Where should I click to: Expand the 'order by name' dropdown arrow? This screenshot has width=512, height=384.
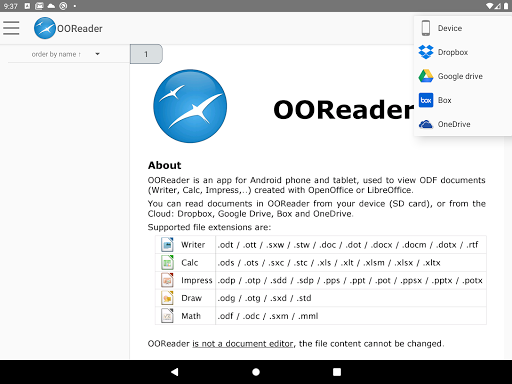click(97, 54)
